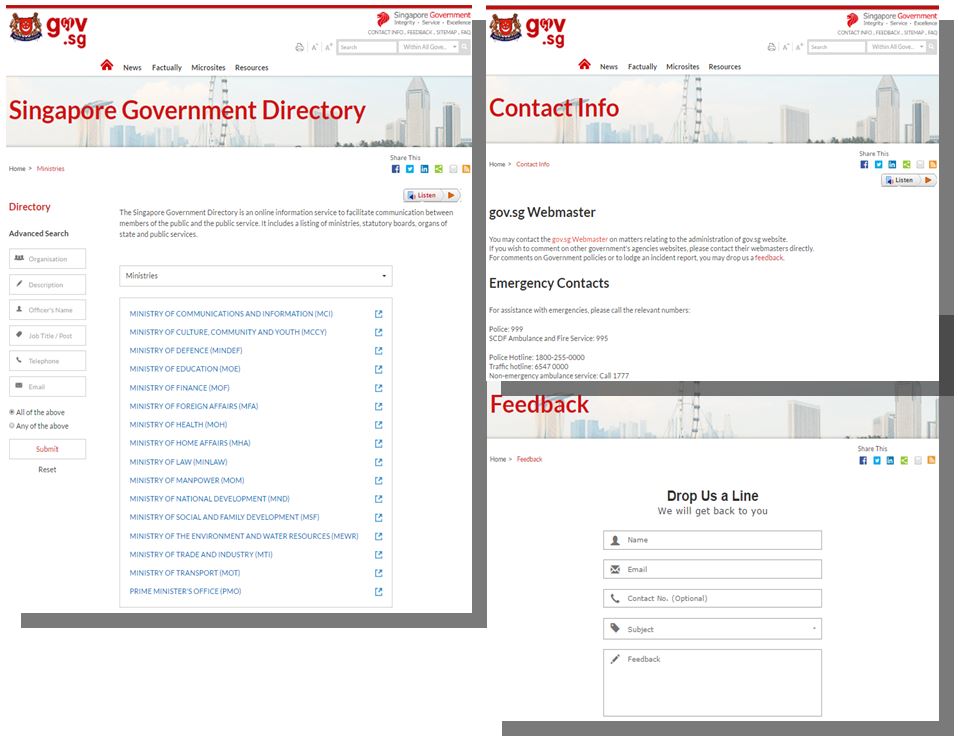Image resolution: width=958 pixels, height=740 pixels.
Task: Open external link icon for Ministry of Transport
Action: coord(378,573)
